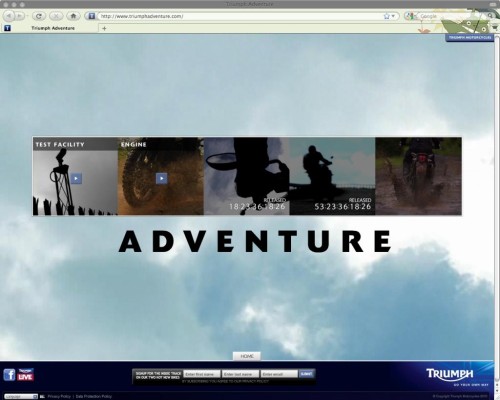Submit the signup form

[306, 374]
